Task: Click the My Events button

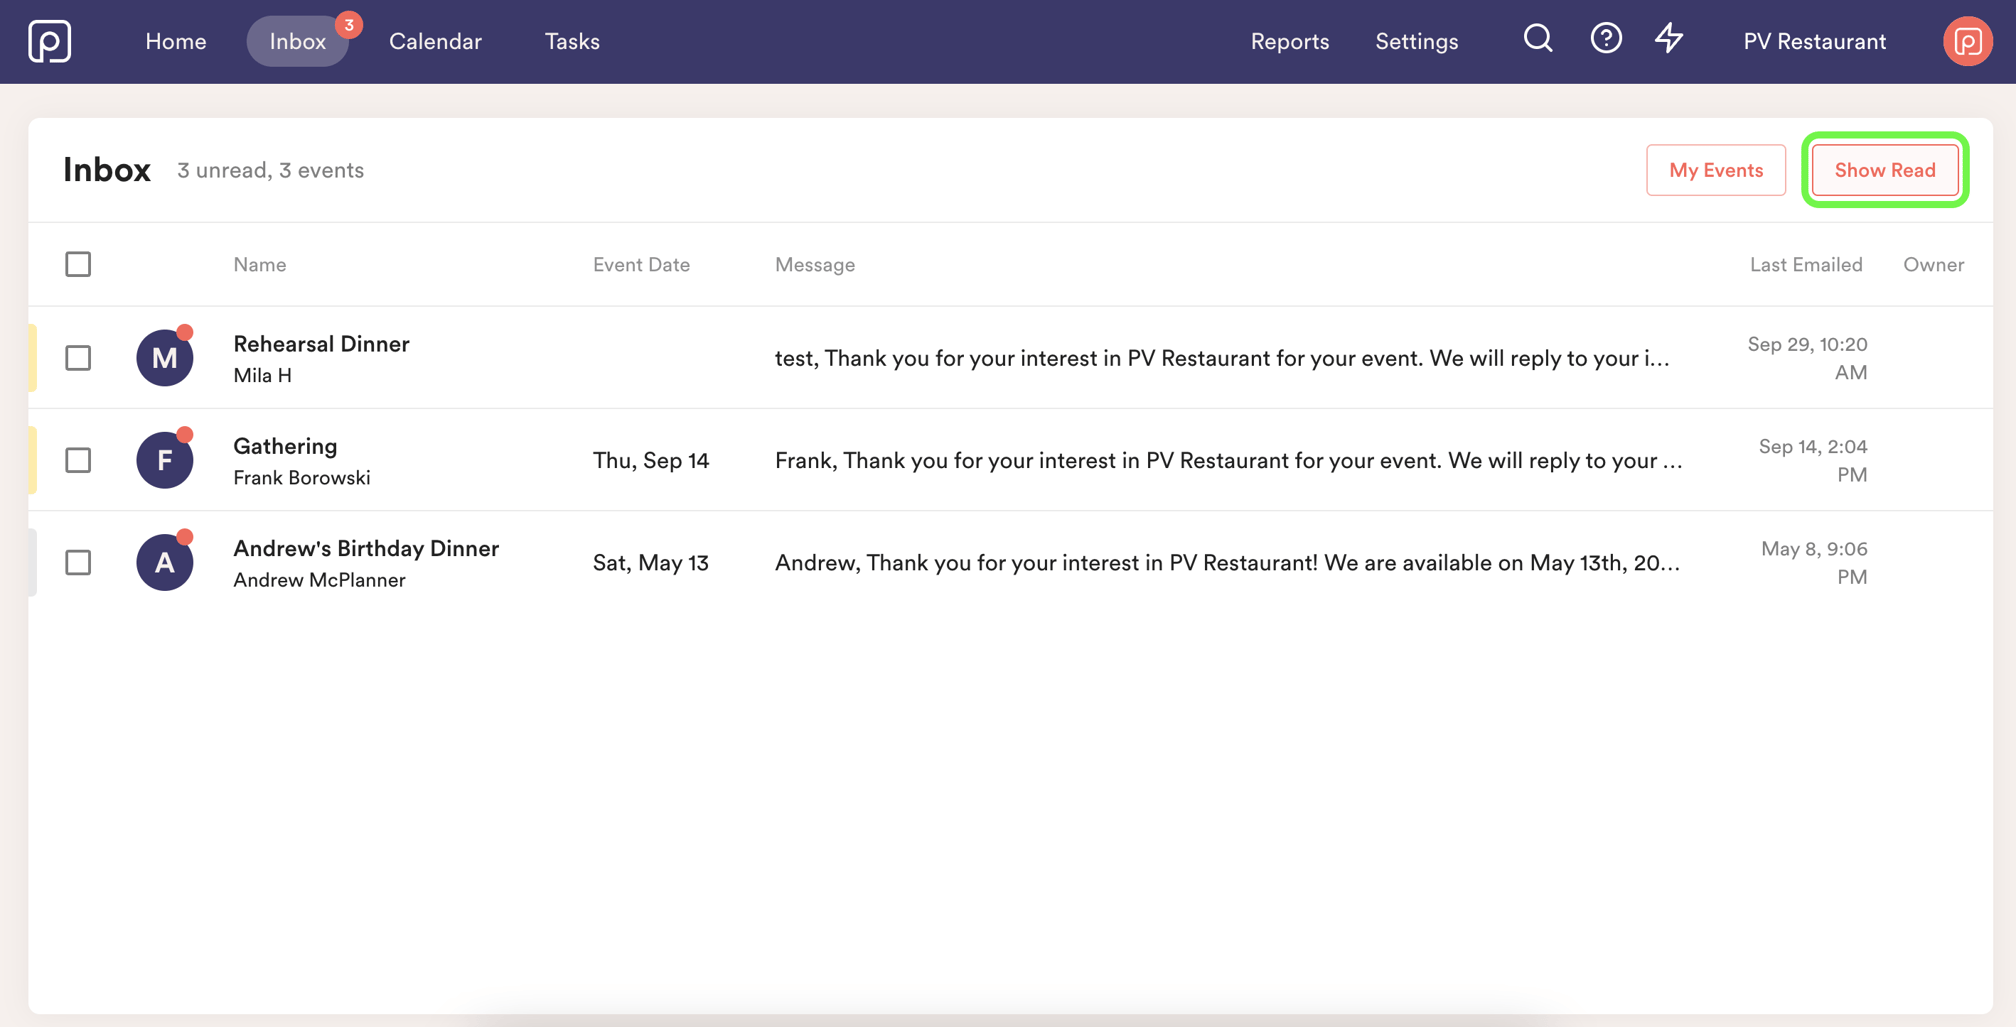Action: (1715, 170)
